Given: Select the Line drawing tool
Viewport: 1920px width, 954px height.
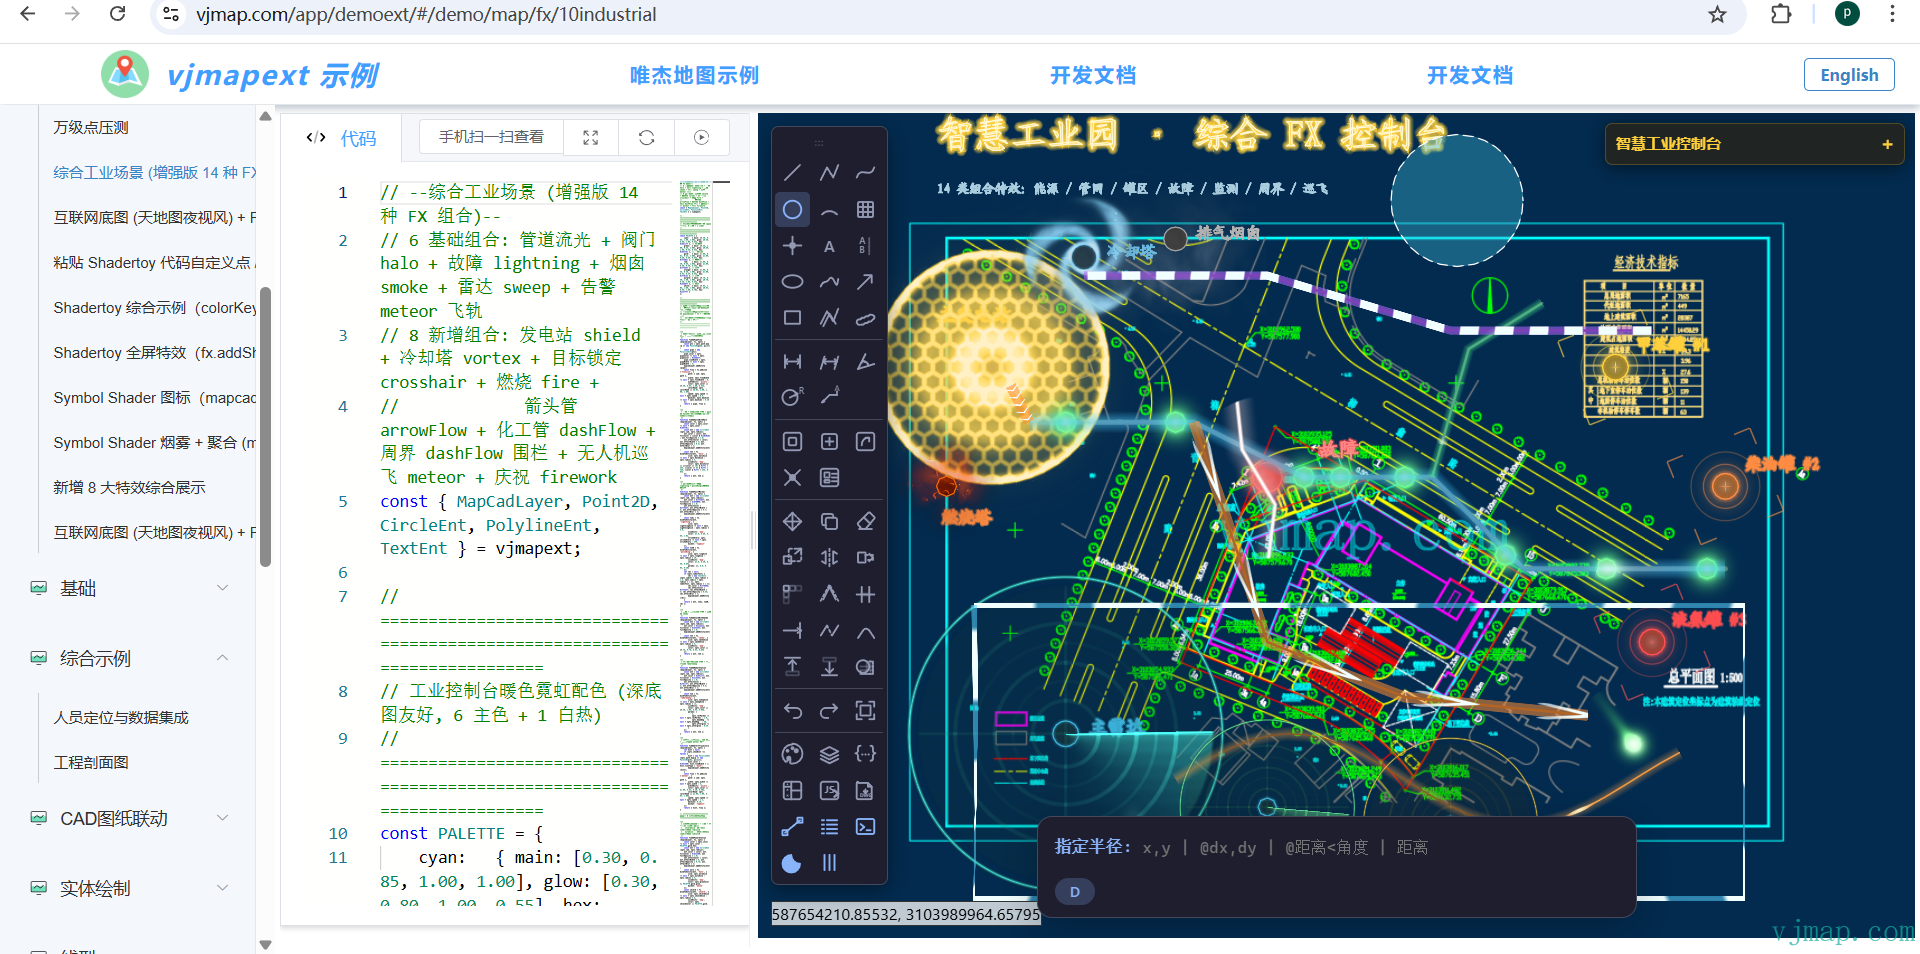Looking at the screenshot, I should click(x=792, y=173).
